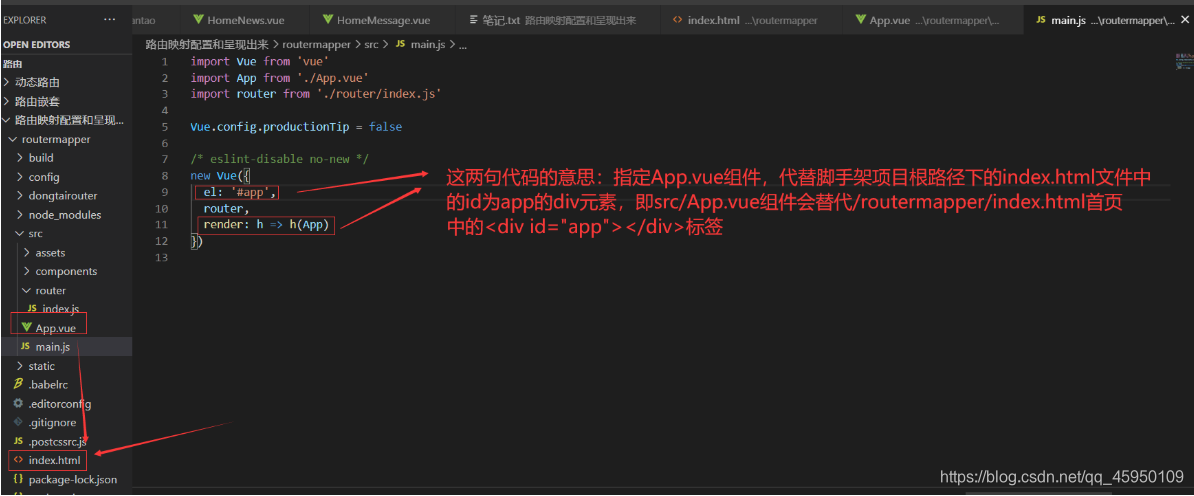The image size is (1194, 496).
Task: Click the './App.vue' import string on line 2
Action: point(334,78)
